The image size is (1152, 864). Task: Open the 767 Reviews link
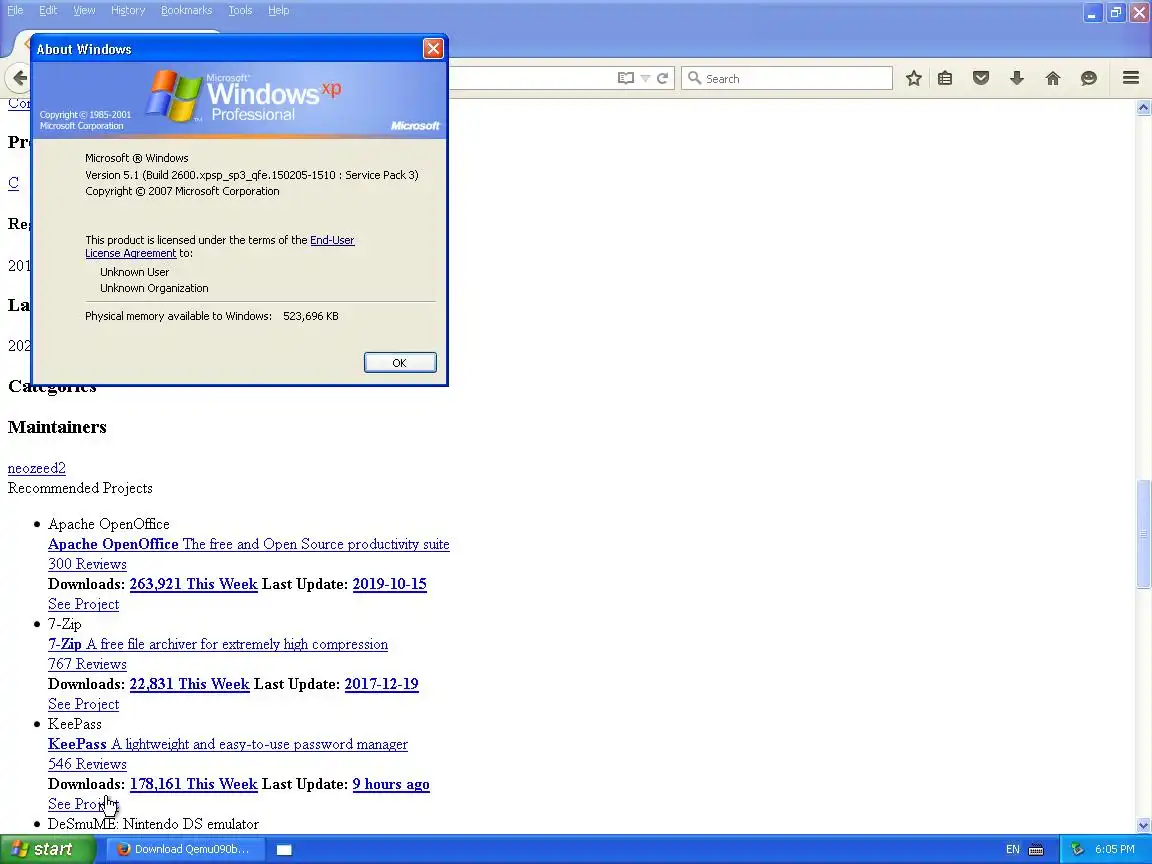pyautogui.click(x=87, y=663)
